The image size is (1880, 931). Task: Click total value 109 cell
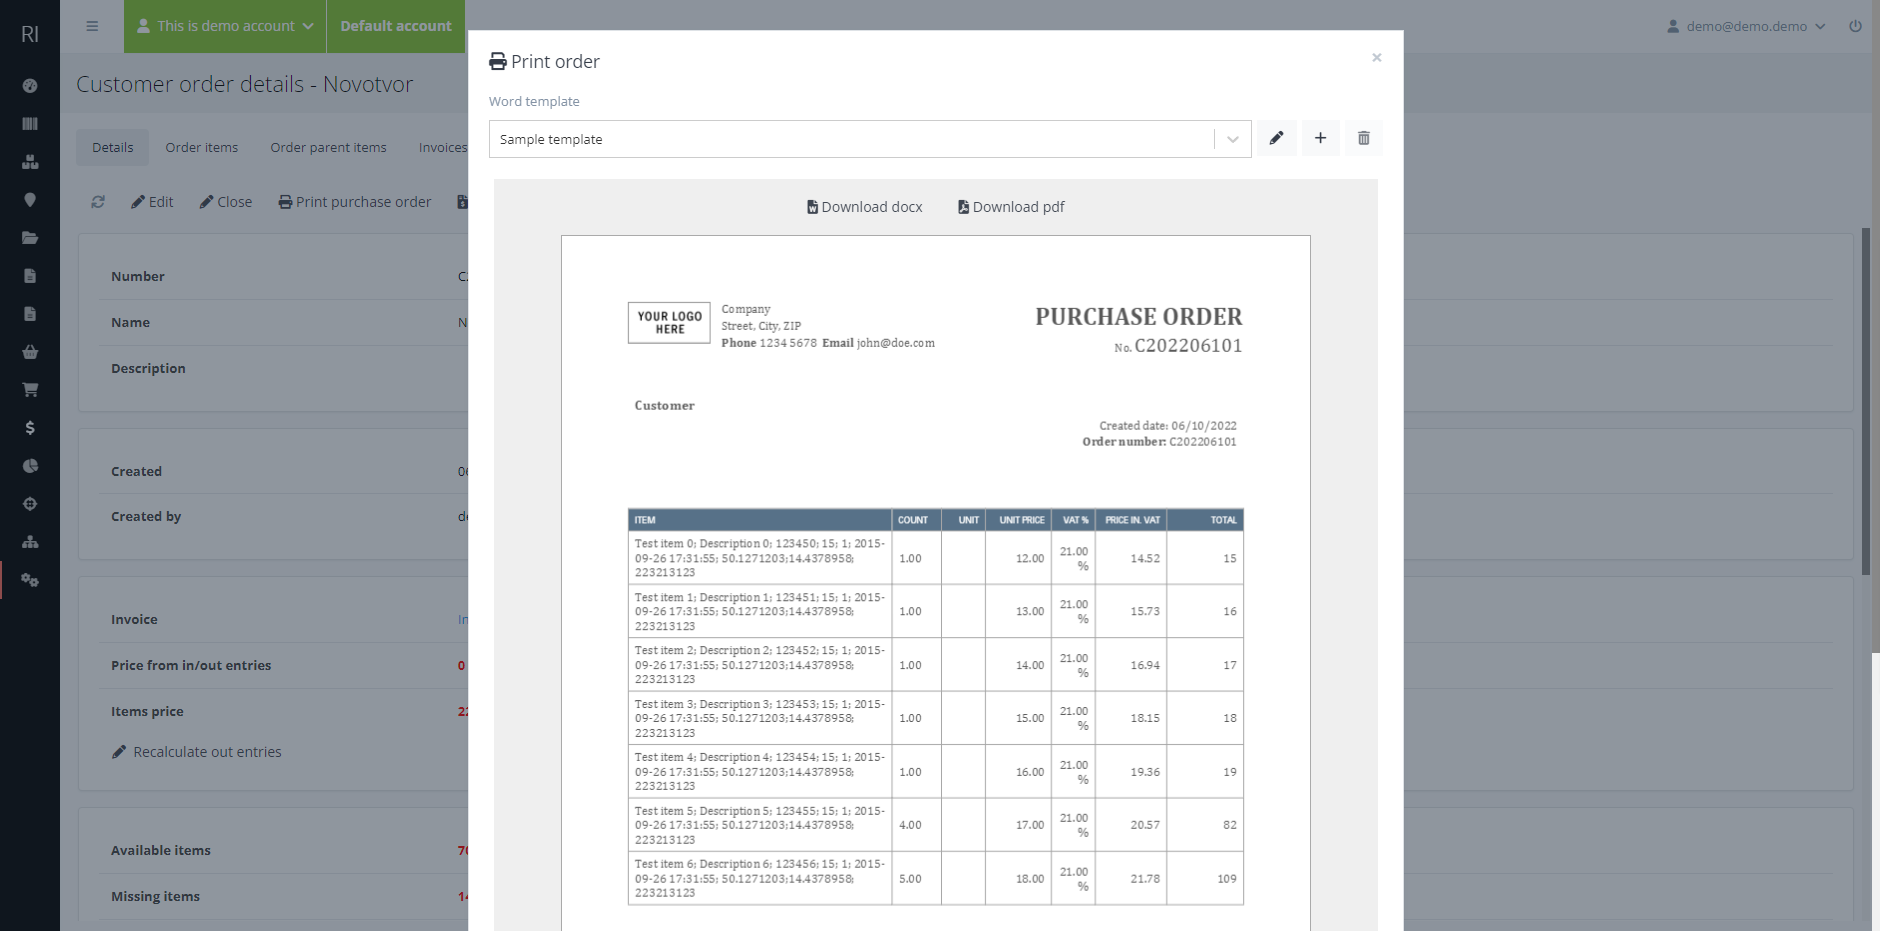click(1205, 878)
